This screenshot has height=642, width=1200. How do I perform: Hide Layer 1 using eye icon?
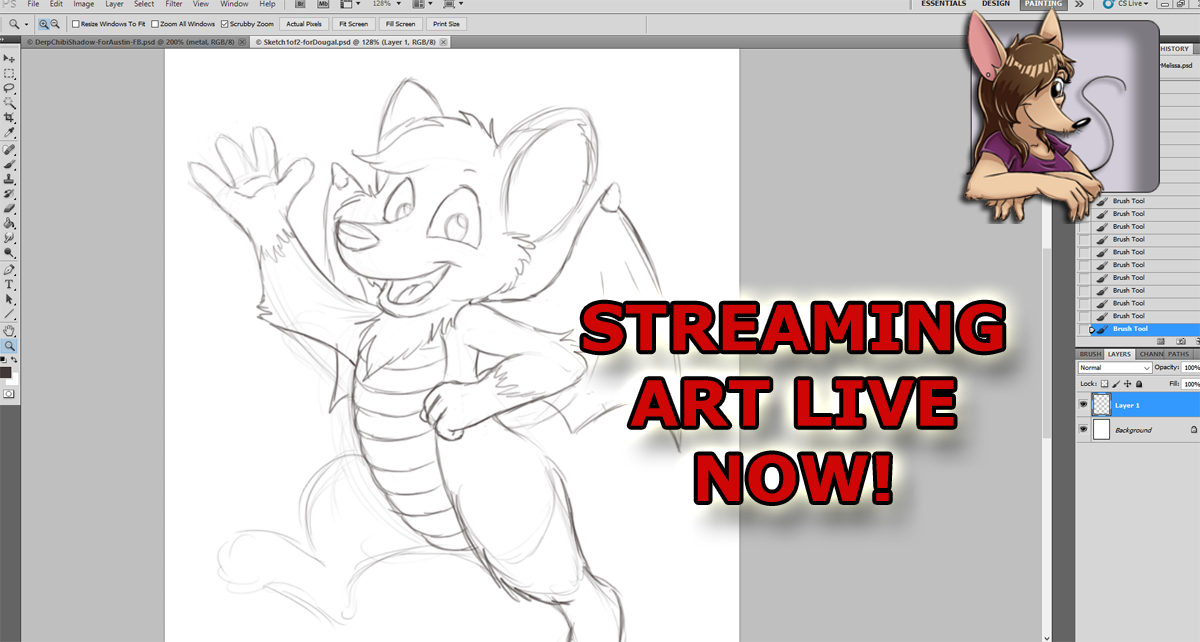click(1084, 405)
